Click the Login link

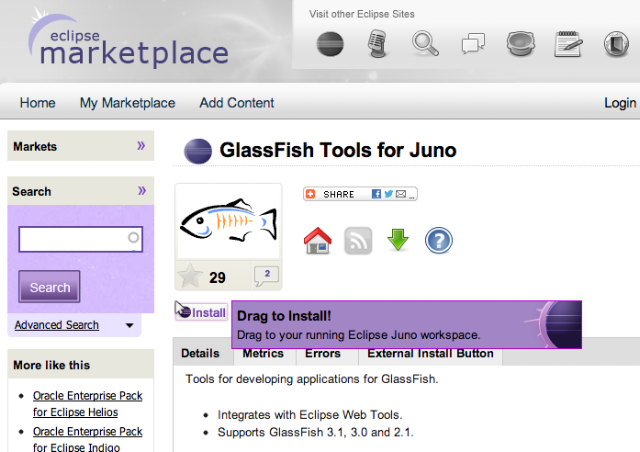pyautogui.click(x=620, y=103)
